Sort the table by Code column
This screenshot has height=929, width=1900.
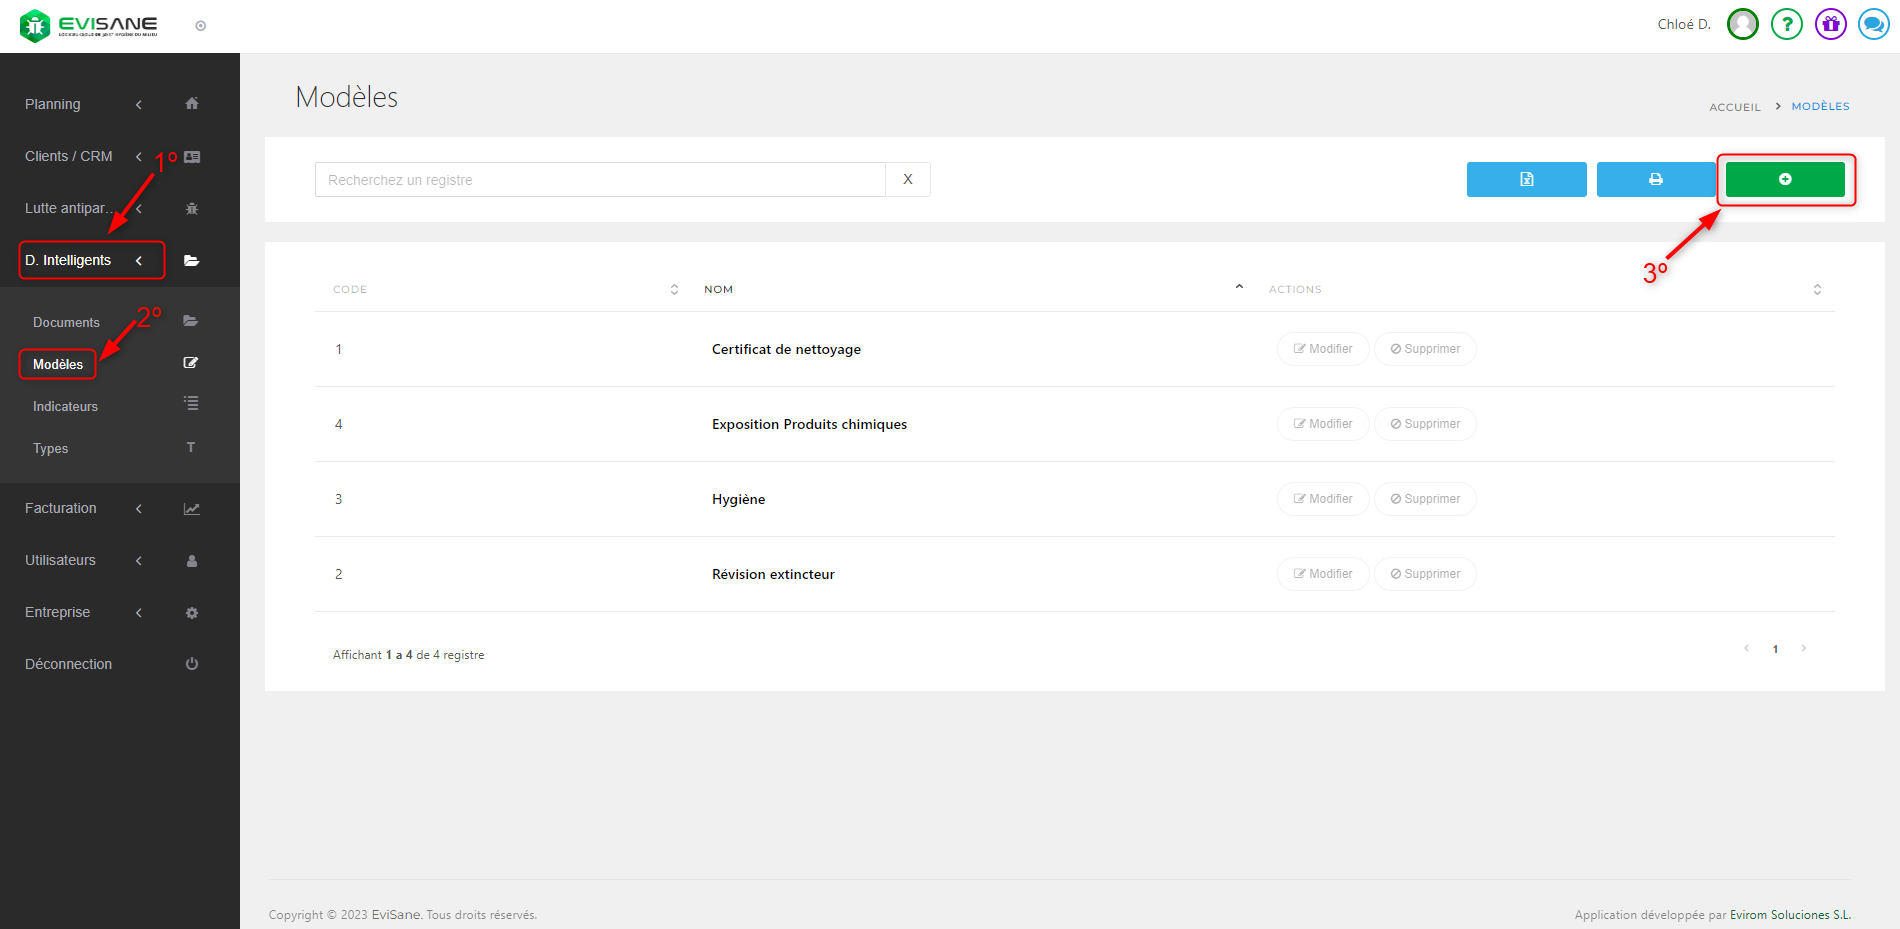[x=674, y=289]
